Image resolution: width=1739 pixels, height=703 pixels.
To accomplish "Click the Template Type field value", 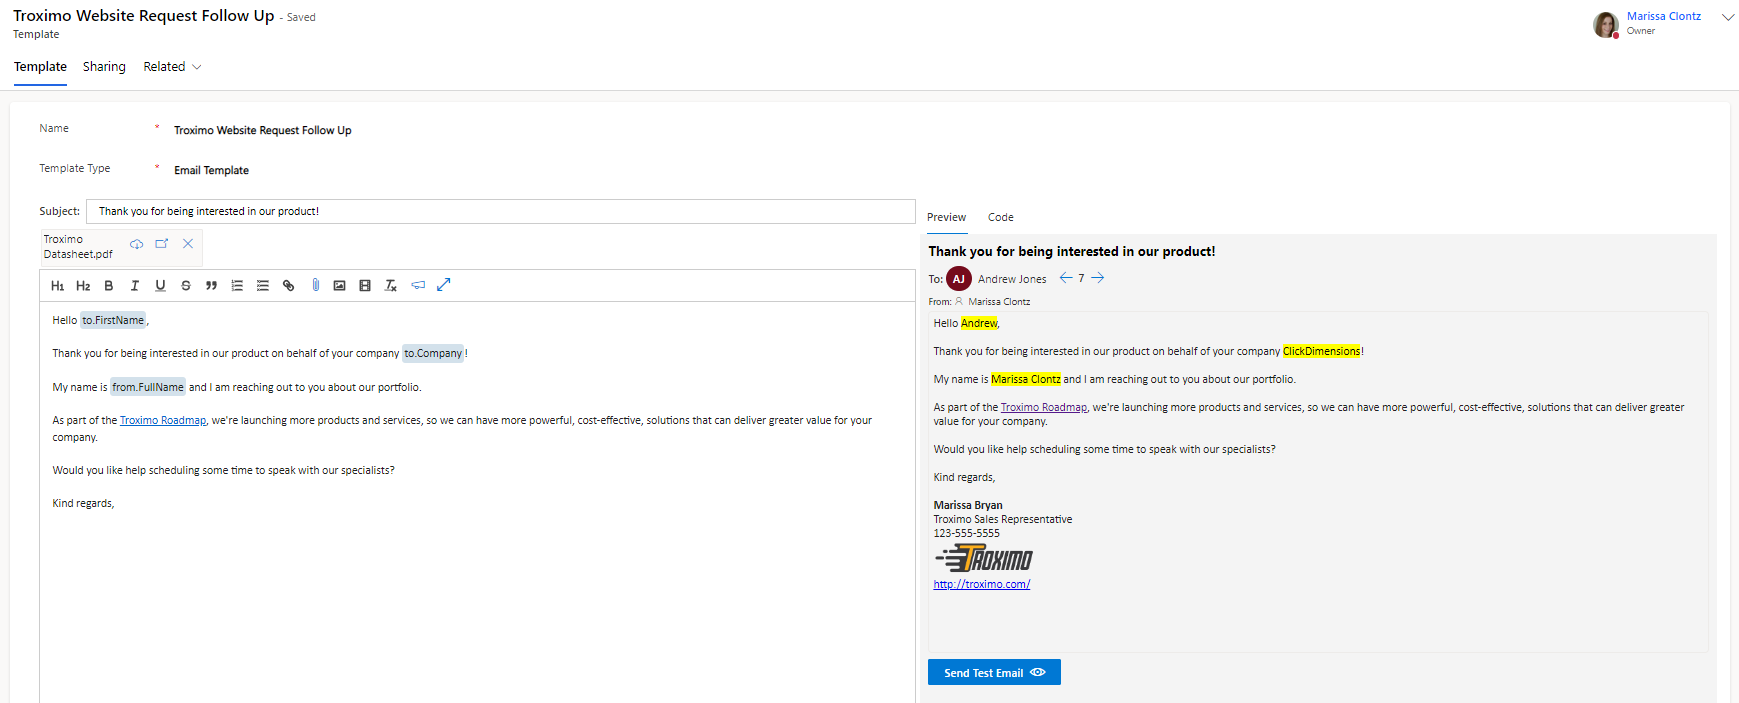I will pyautogui.click(x=211, y=170).
